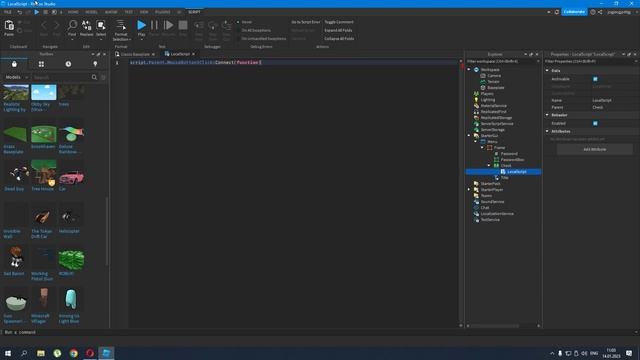The image size is (640, 360).
Task: Click the Collaborate button
Action: coord(574,12)
